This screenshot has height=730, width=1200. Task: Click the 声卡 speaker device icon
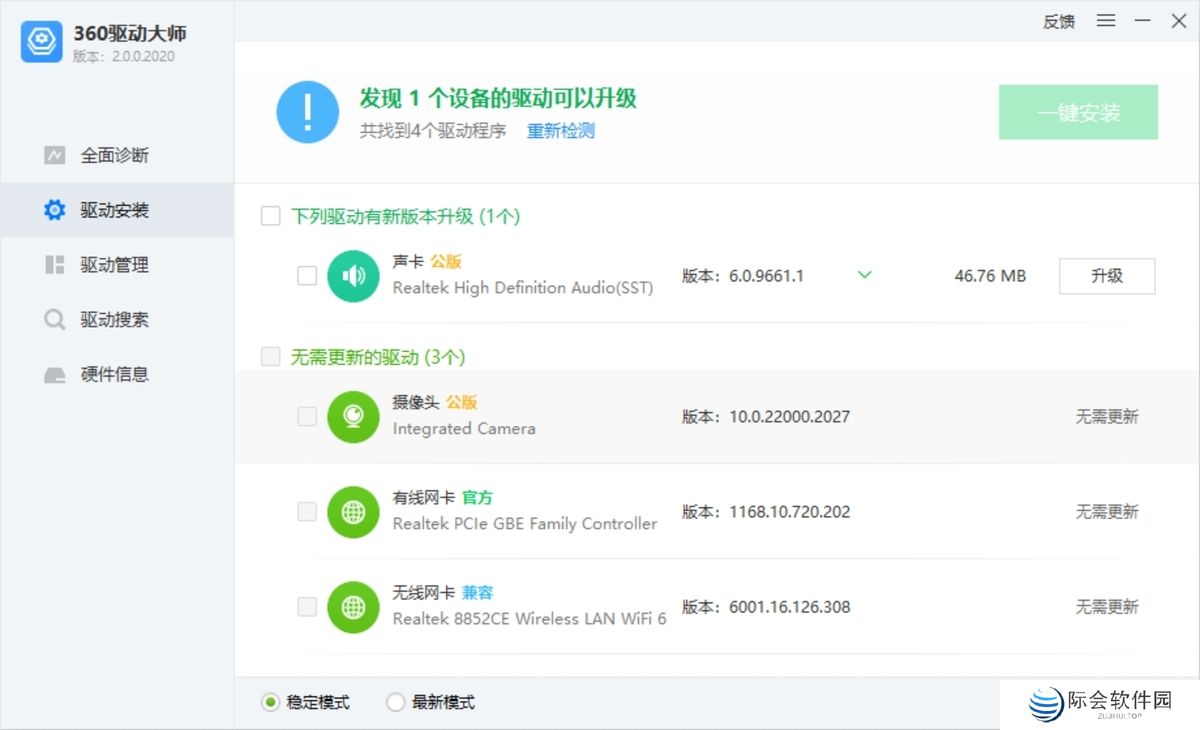(x=353, y=276)
